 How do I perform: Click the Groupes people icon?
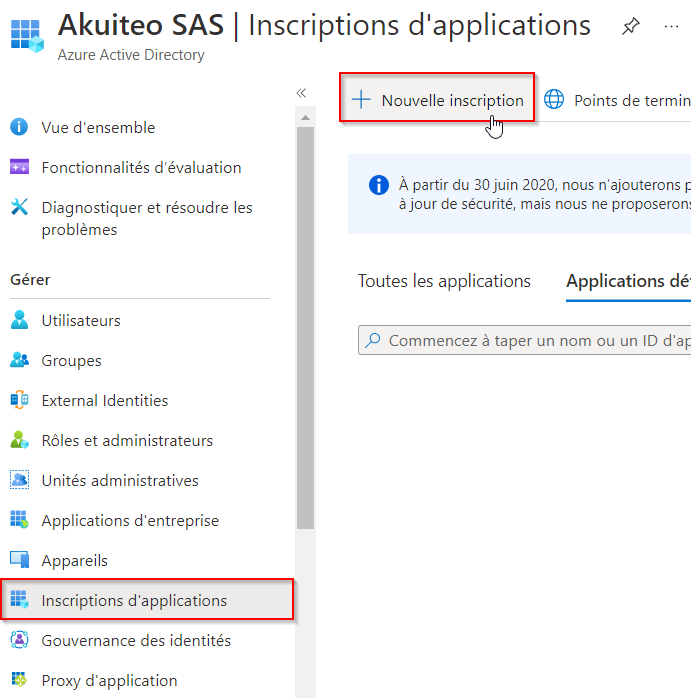point(19,360)
